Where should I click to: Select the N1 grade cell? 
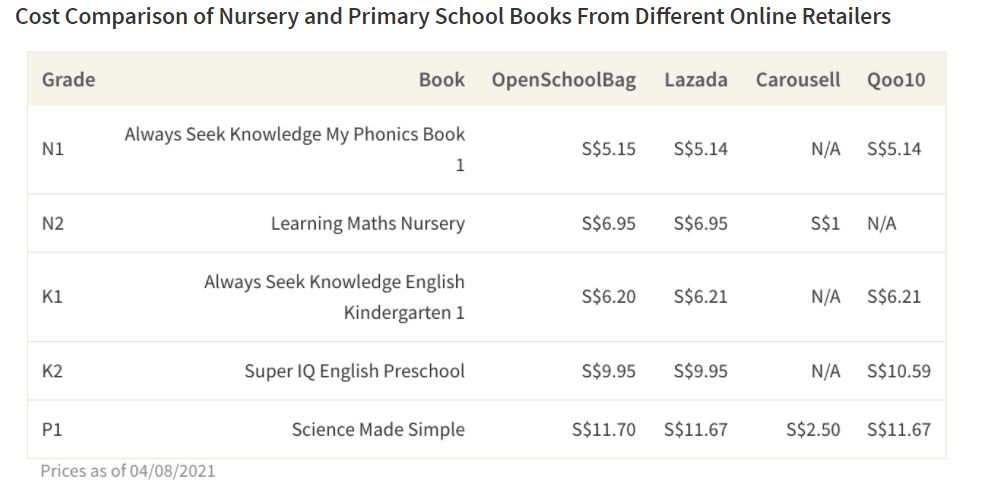[x=53, y=150]
